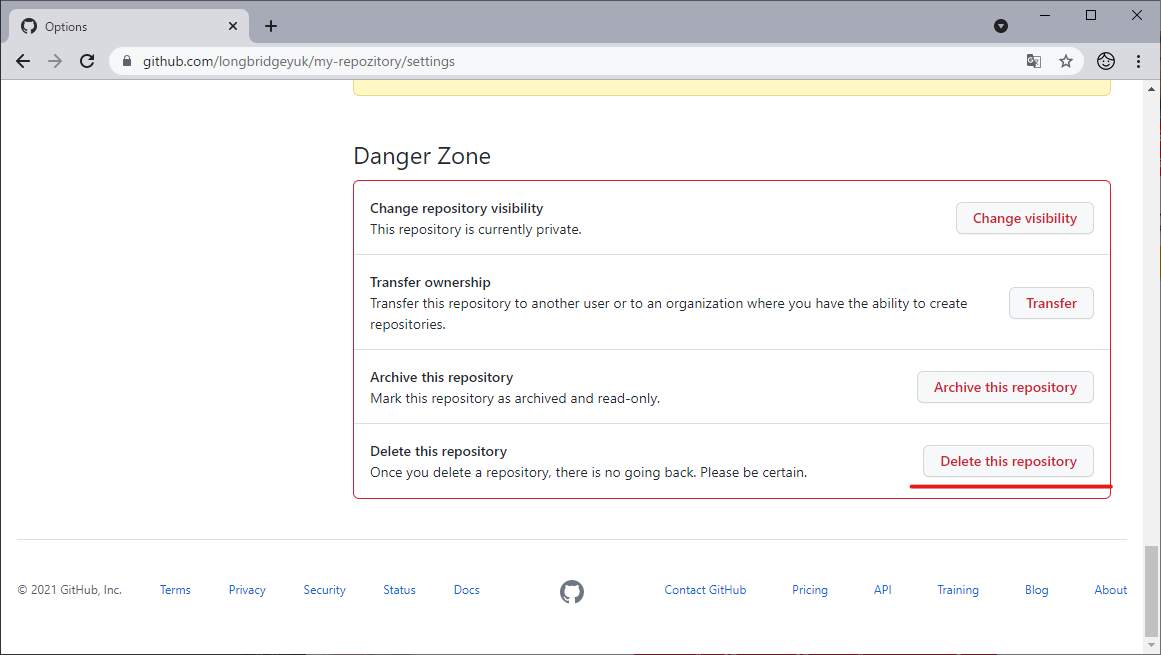Click the scrollbar up arrow
1161x655 pixels.
pyautogui.click(x=1151, y=89)
